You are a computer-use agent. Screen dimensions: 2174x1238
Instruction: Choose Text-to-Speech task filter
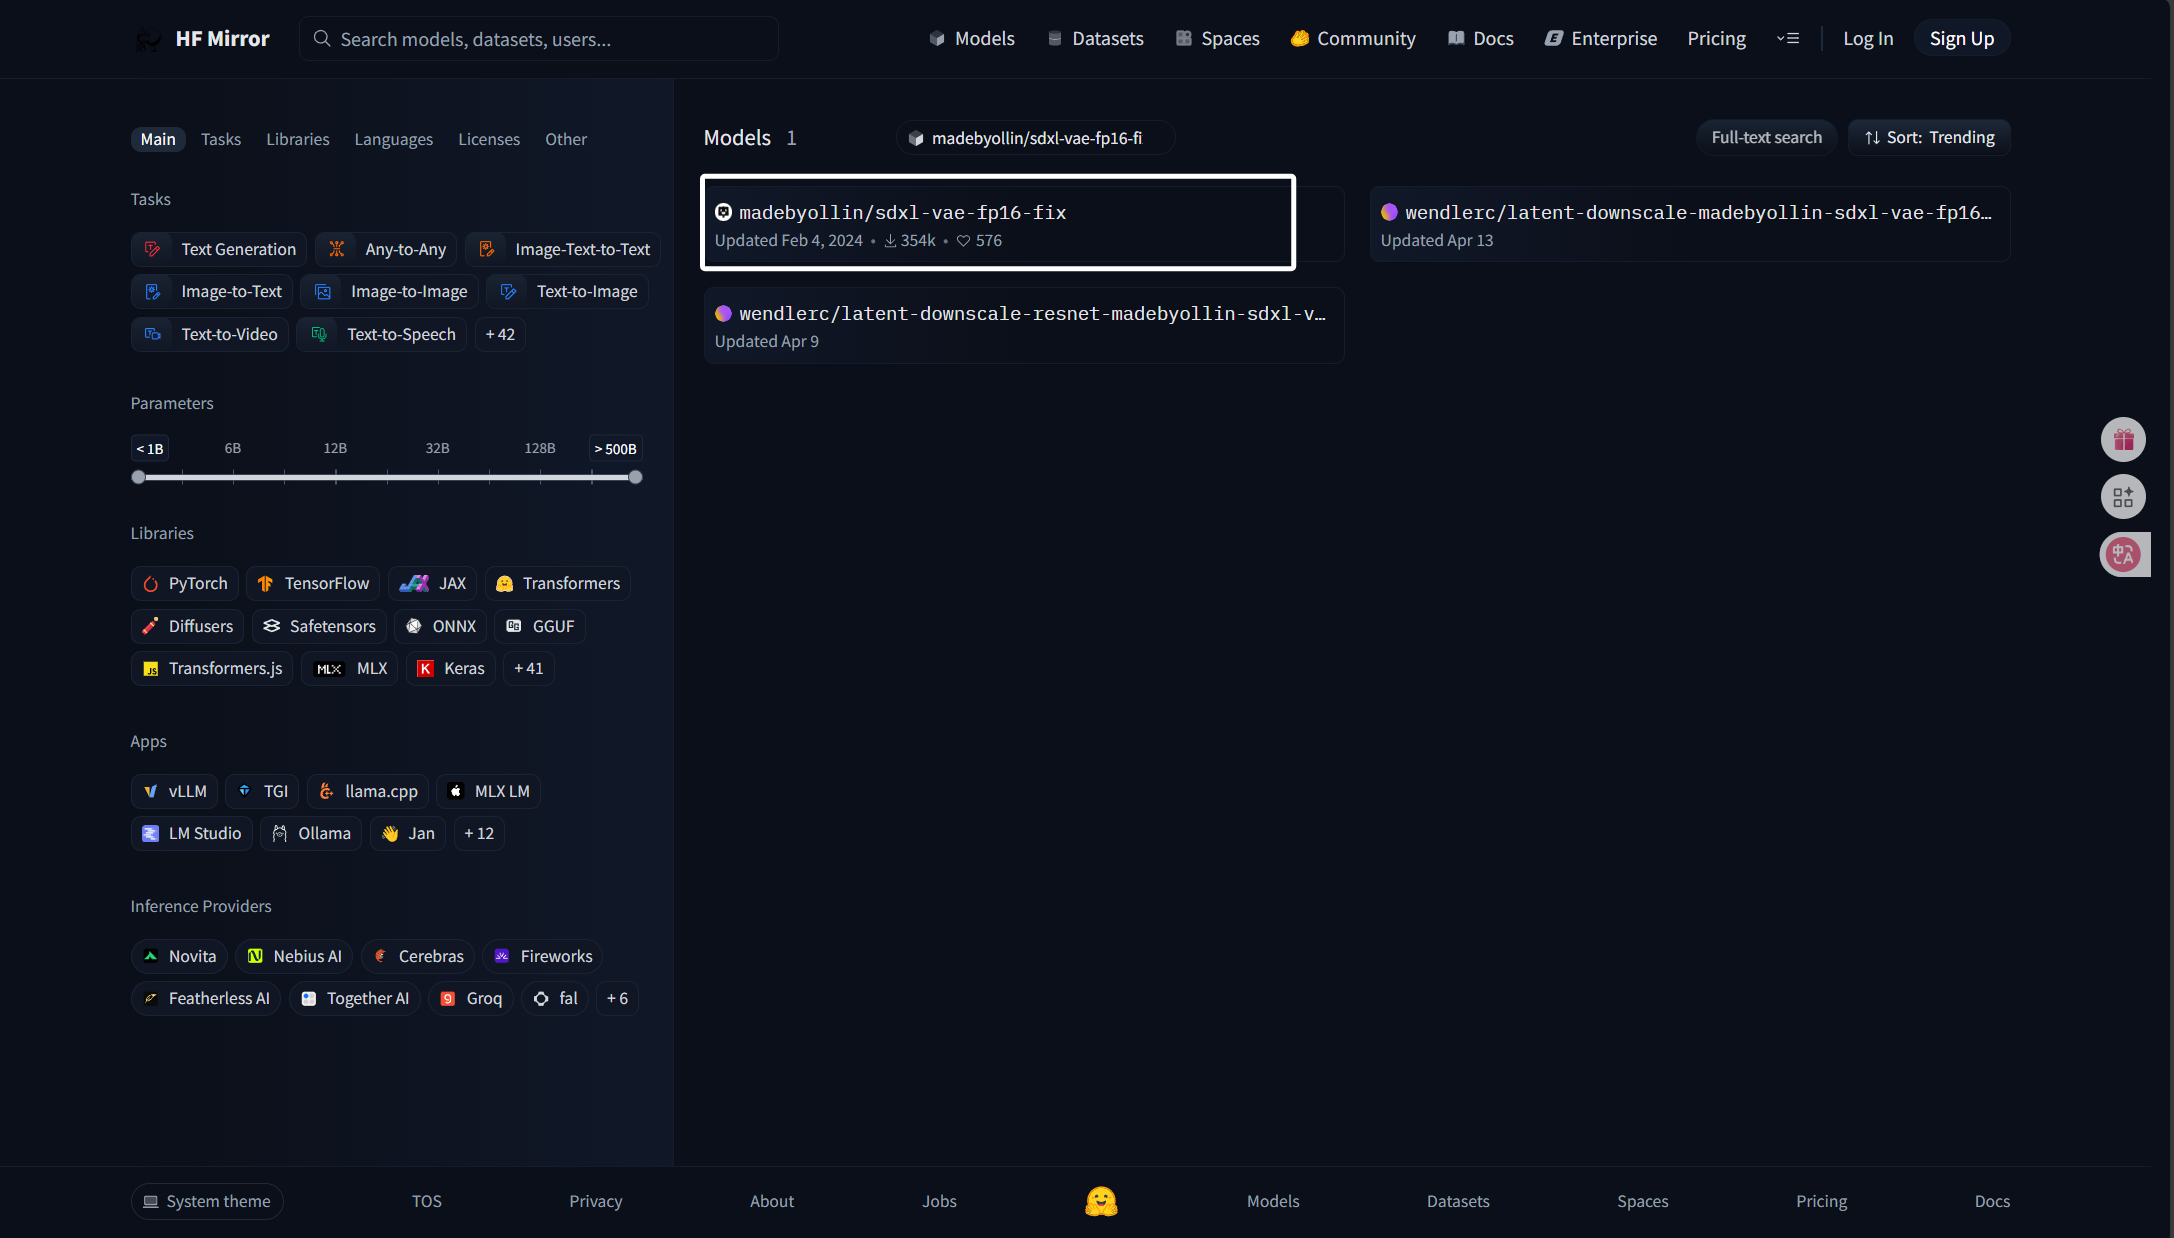click(382, 334)
